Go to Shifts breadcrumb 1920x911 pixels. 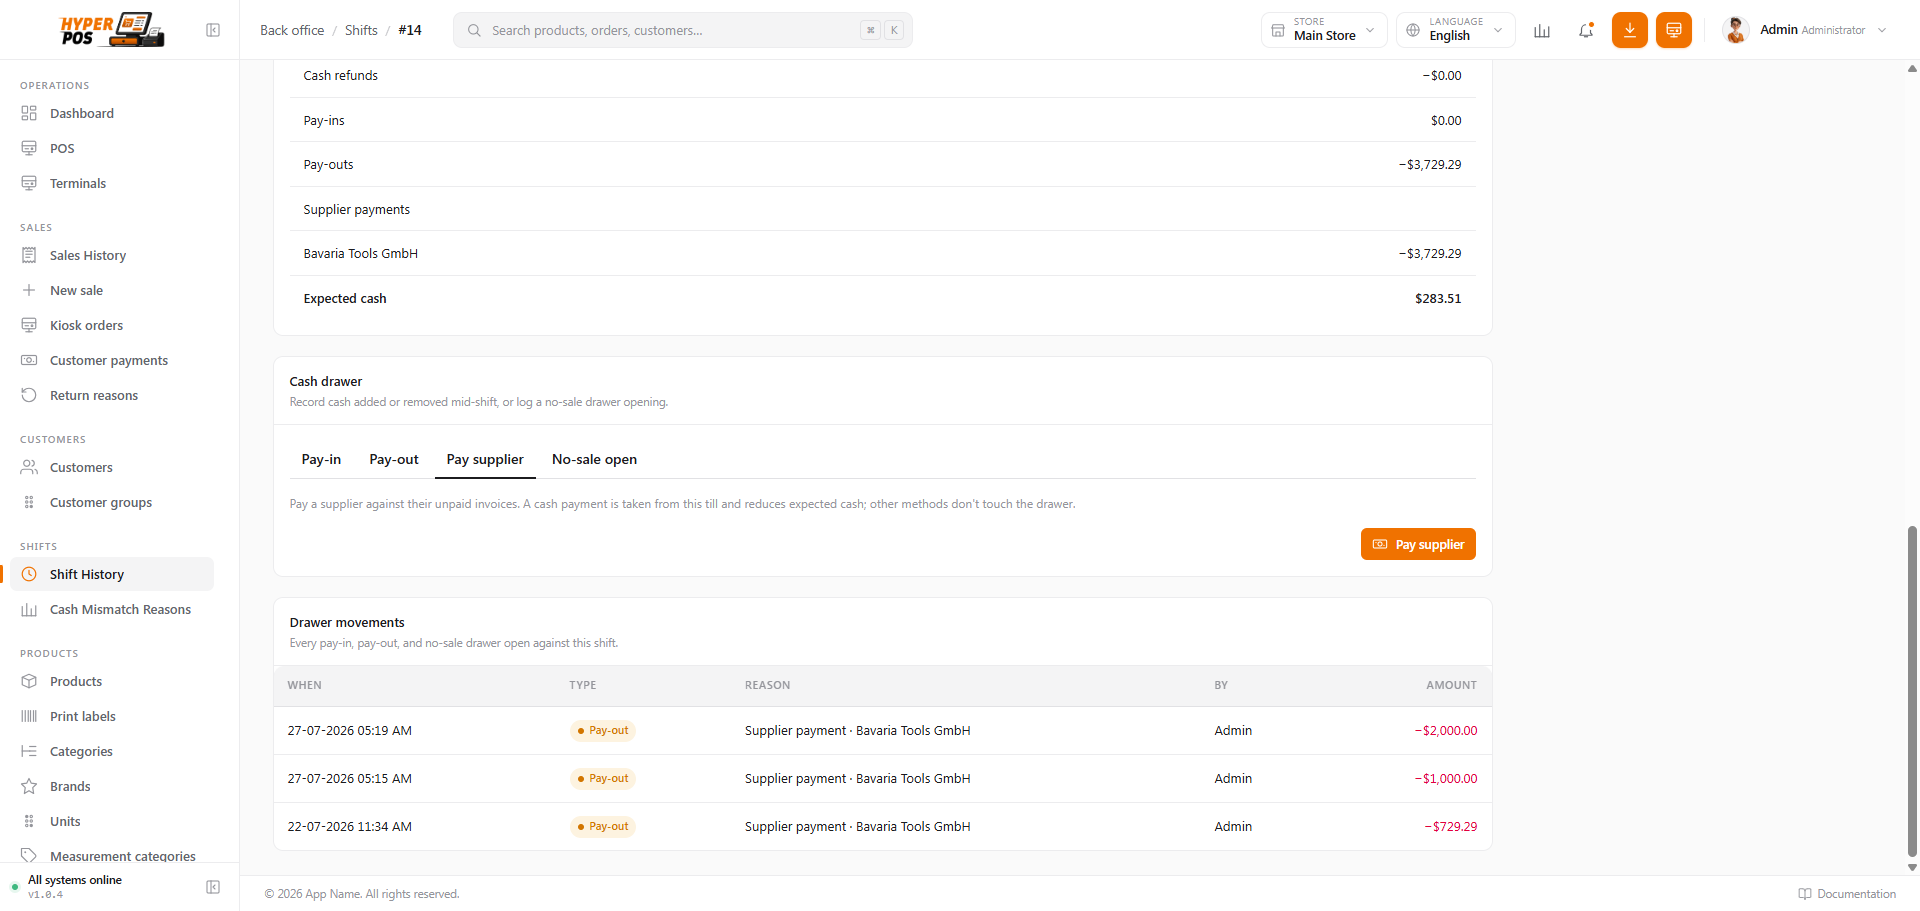pos(361,30)
